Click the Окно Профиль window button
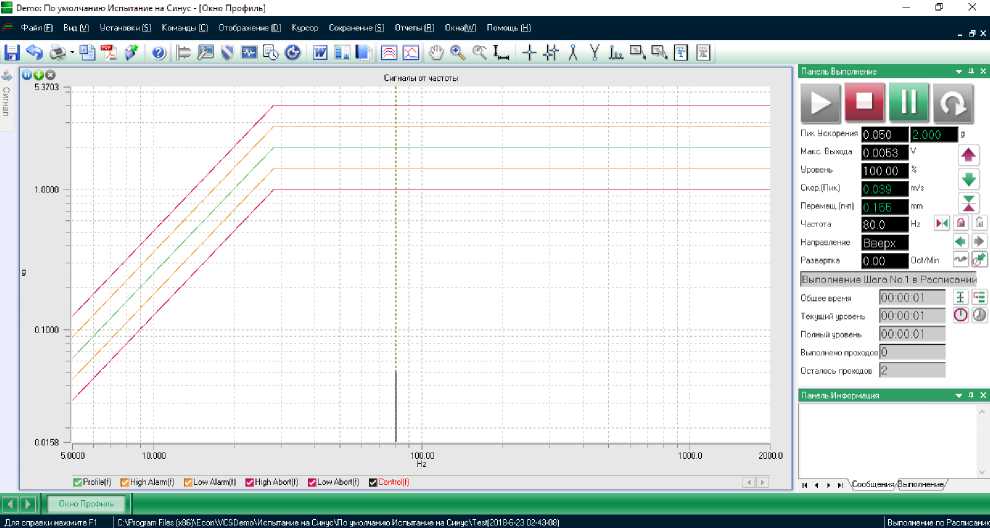 coord(85,503)
